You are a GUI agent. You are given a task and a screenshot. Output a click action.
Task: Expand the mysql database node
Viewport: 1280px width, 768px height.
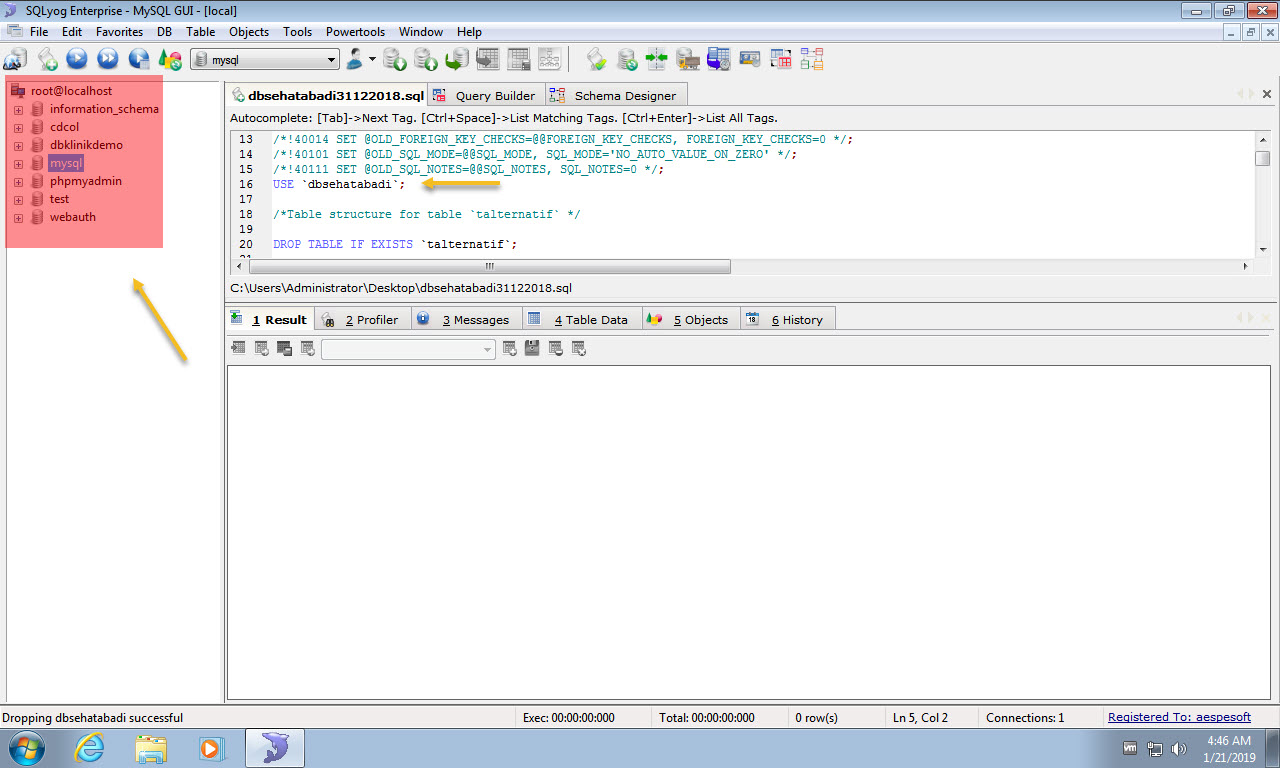click(18, 163)
